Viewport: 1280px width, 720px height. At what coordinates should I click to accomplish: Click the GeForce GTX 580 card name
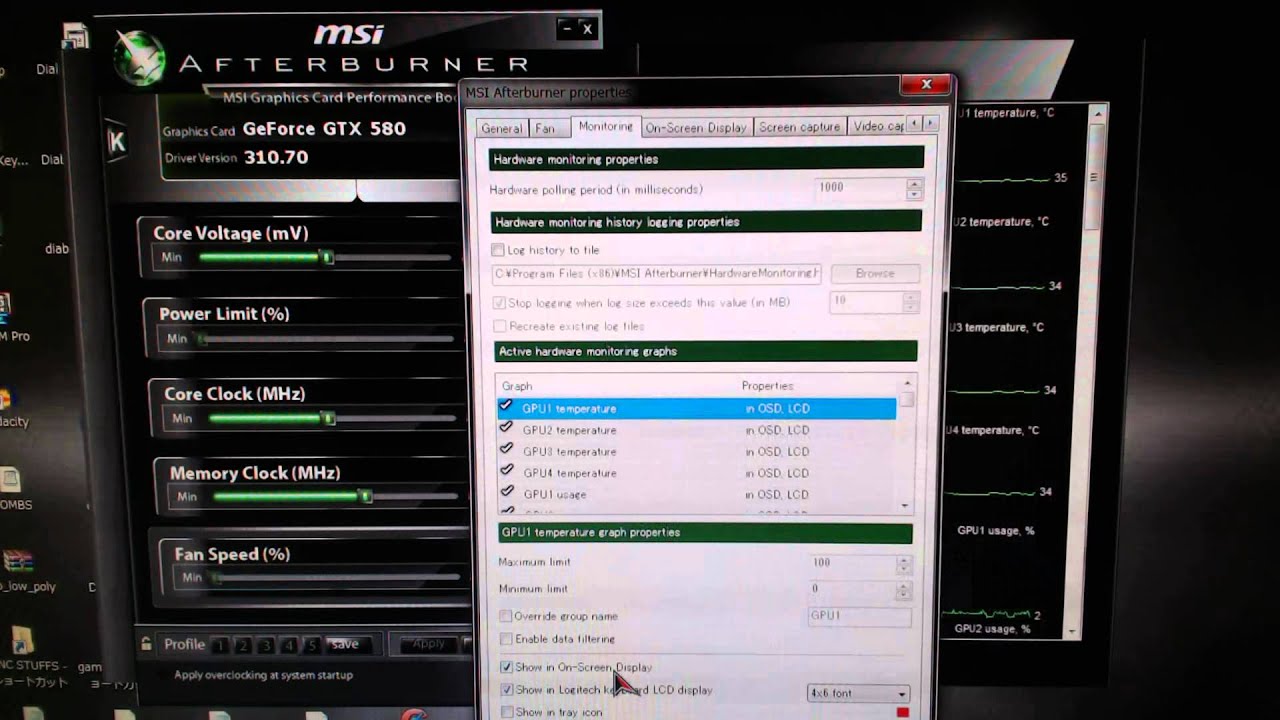tap(324, 129)
